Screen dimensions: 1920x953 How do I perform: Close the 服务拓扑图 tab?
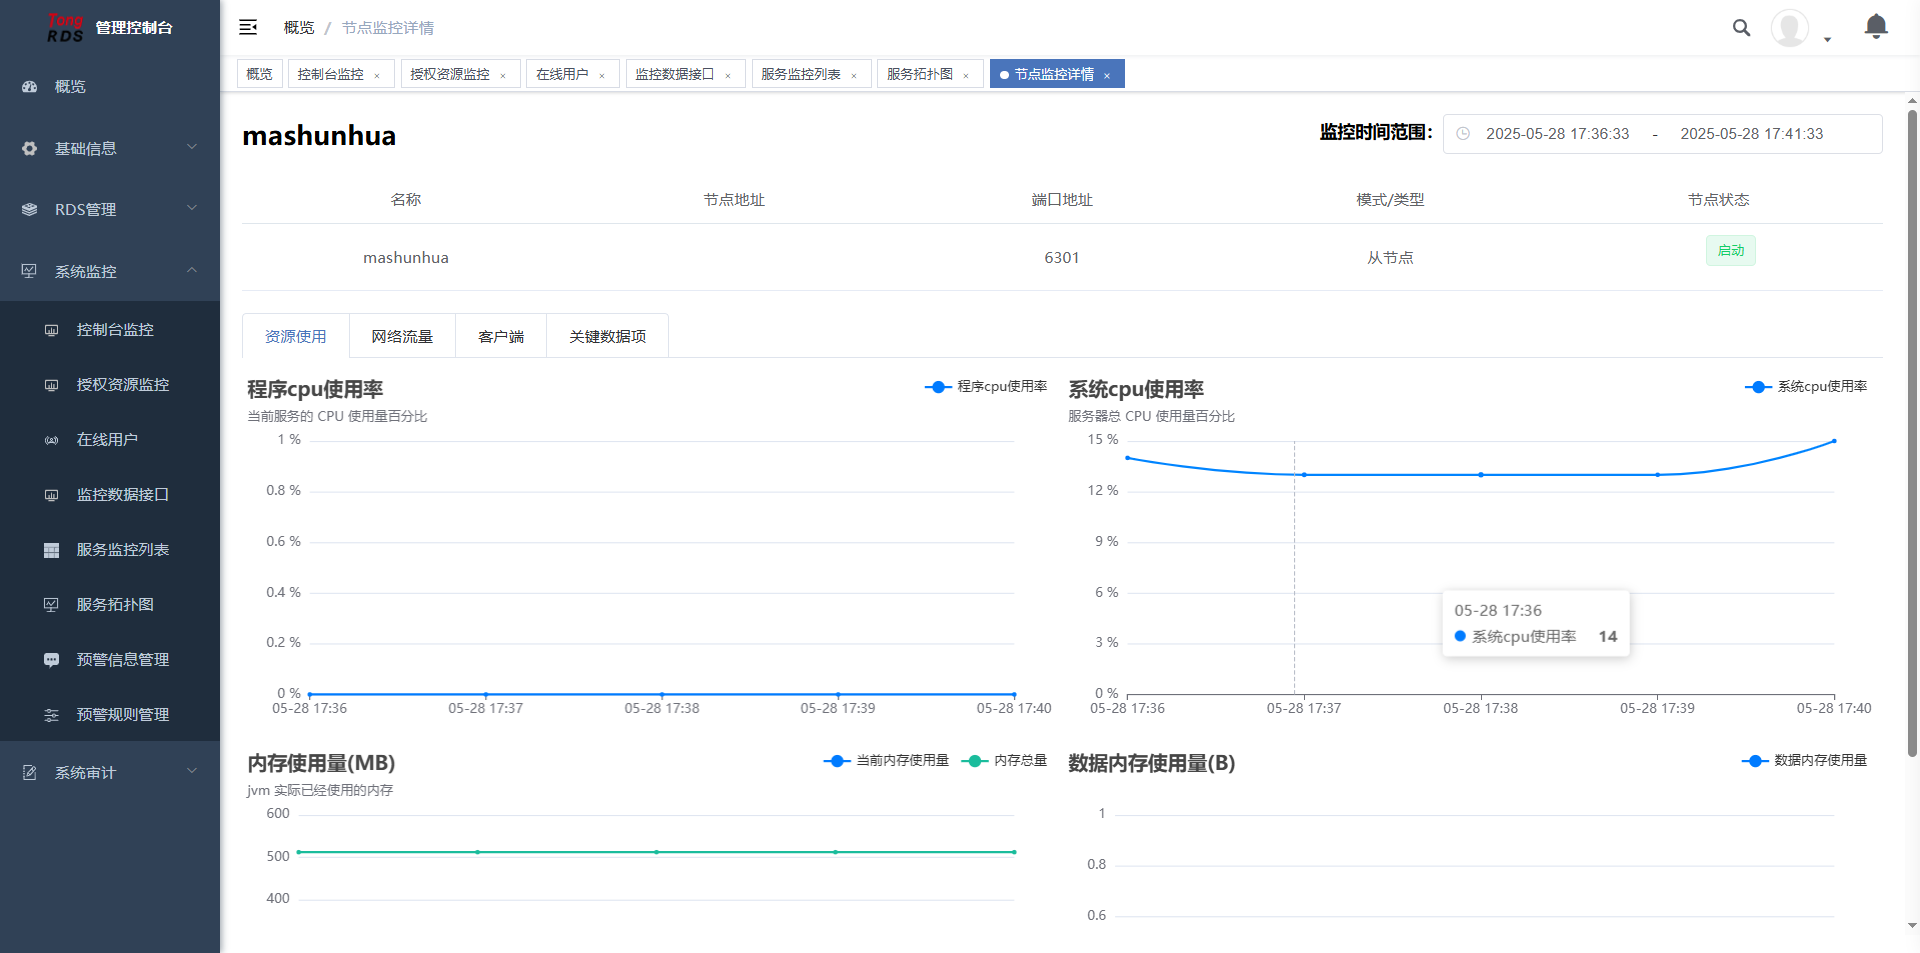(966, 75)
